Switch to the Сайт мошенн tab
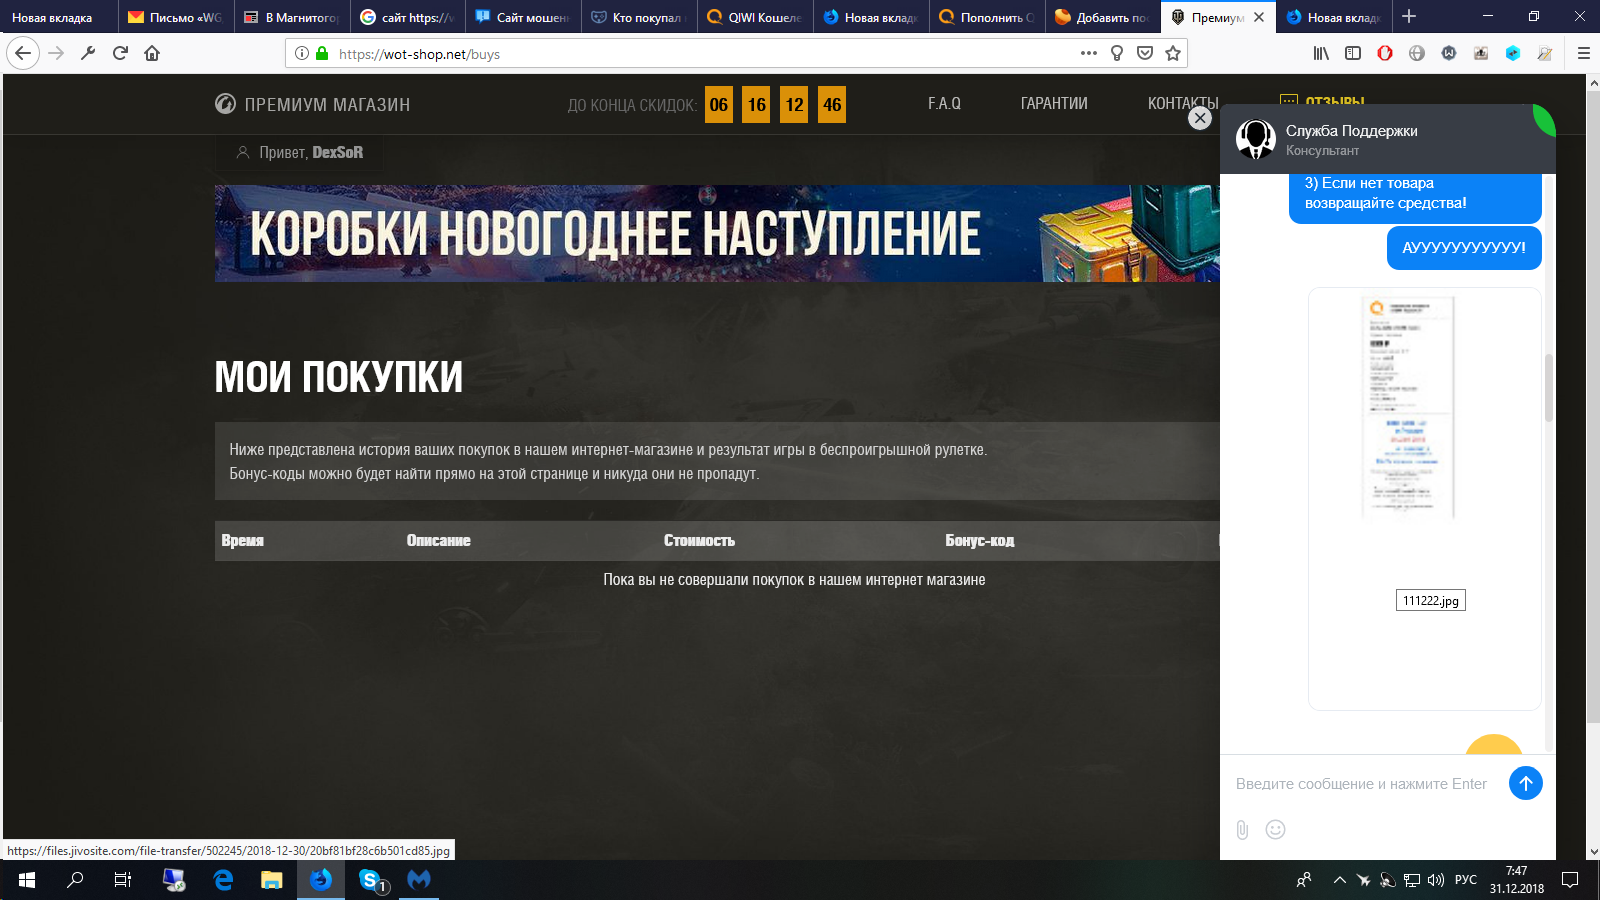Viewport: 1600px width, 900px height. point(523,17)
